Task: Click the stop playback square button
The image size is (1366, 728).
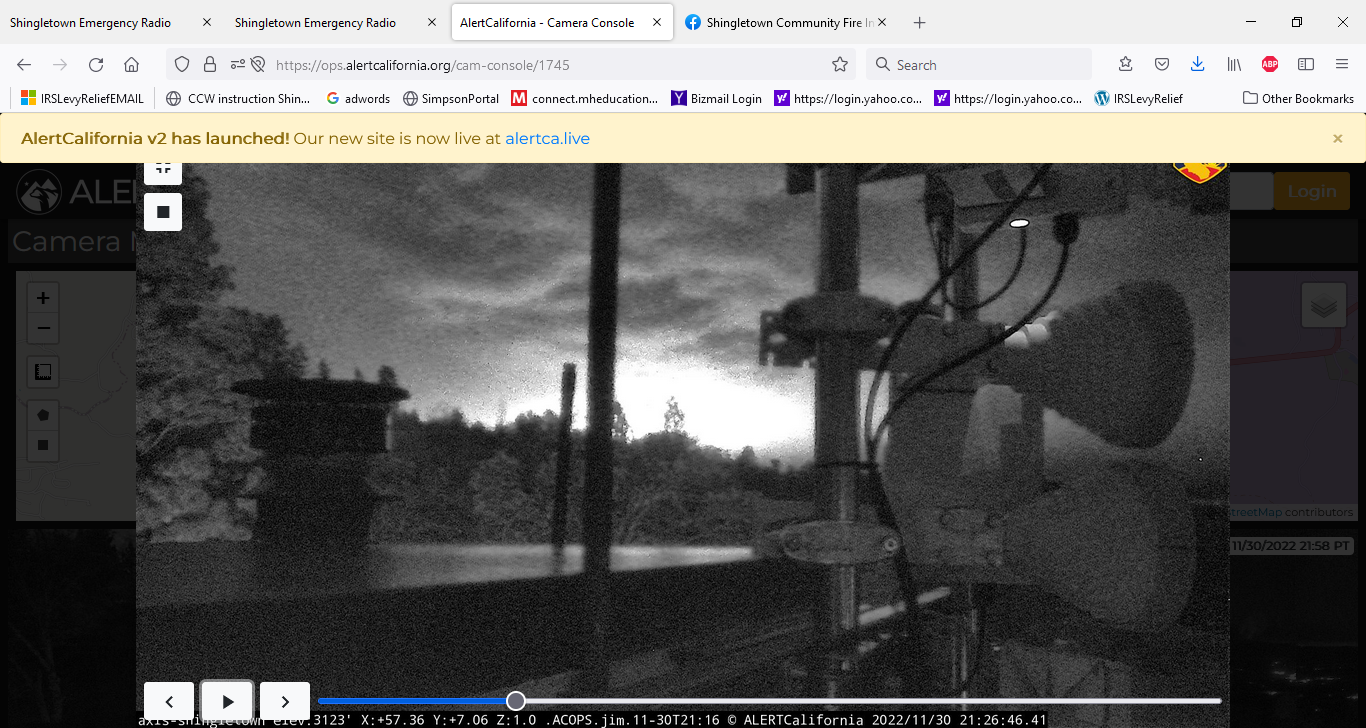Action: tap(163, 212)
